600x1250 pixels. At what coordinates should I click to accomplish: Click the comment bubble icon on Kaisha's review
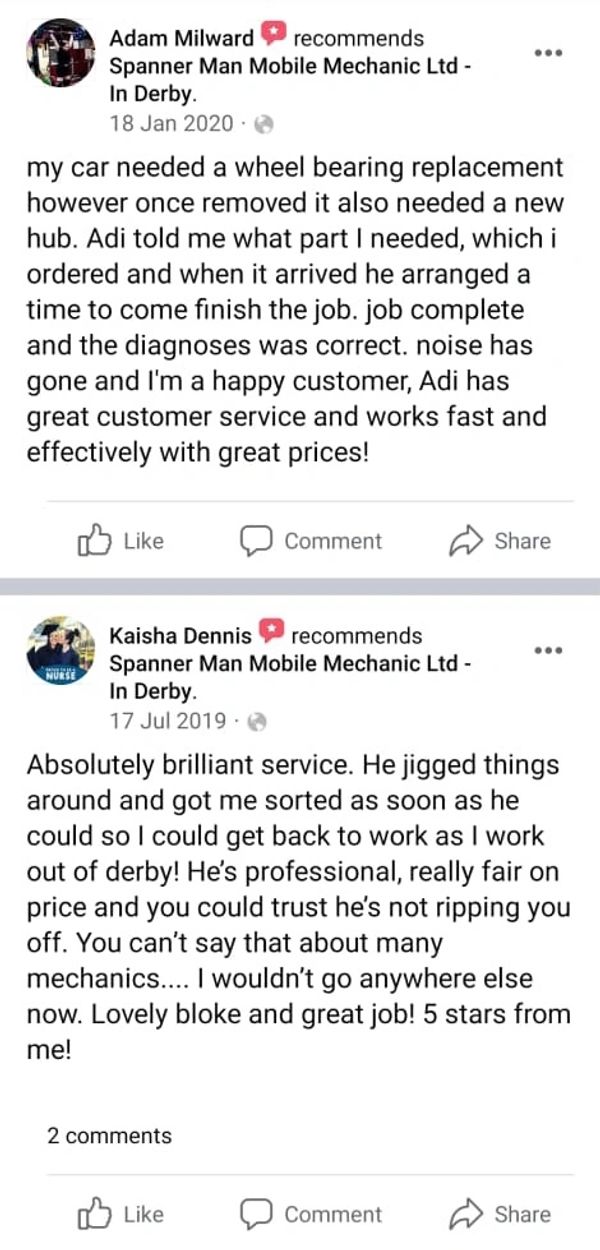point(256,1214)
